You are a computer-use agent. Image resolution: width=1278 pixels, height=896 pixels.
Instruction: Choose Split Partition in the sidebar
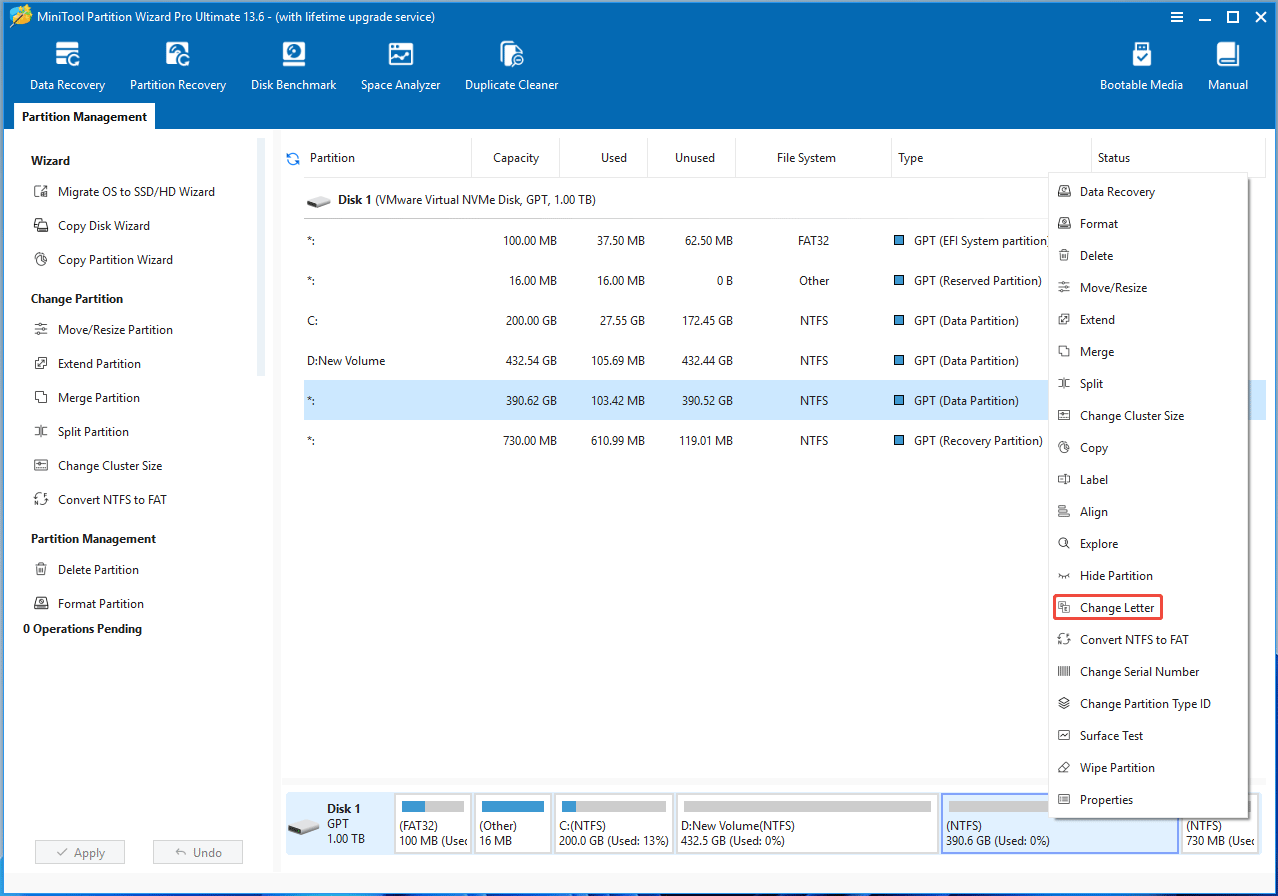tap(81, 432)
